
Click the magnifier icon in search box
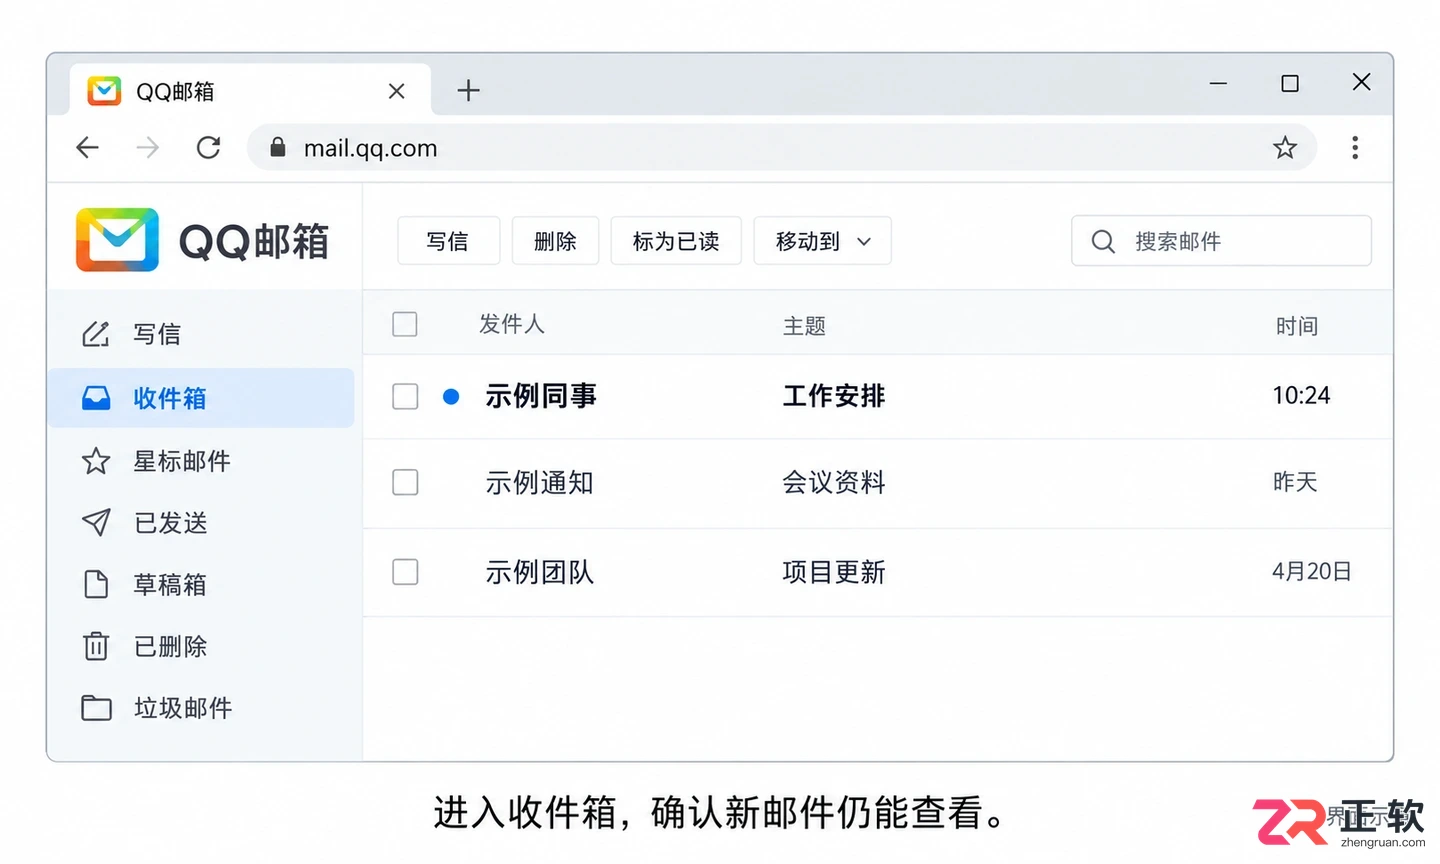pyautogui.click(x=1103, y=241)
